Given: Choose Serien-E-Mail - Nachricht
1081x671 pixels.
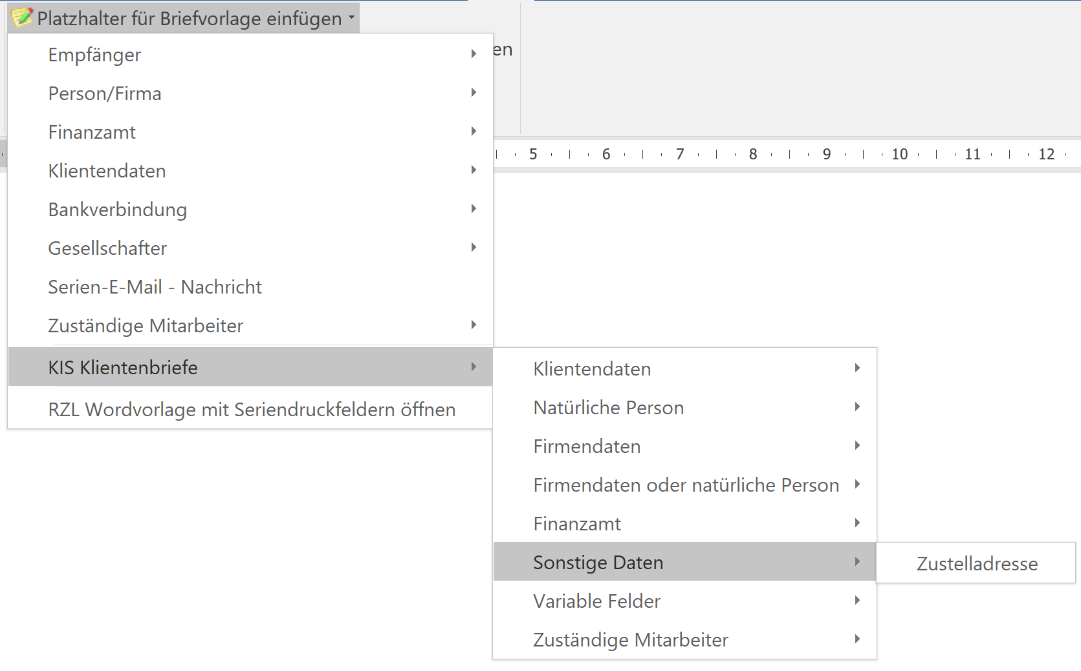Looking at the screenshot, I should [155, 287].
